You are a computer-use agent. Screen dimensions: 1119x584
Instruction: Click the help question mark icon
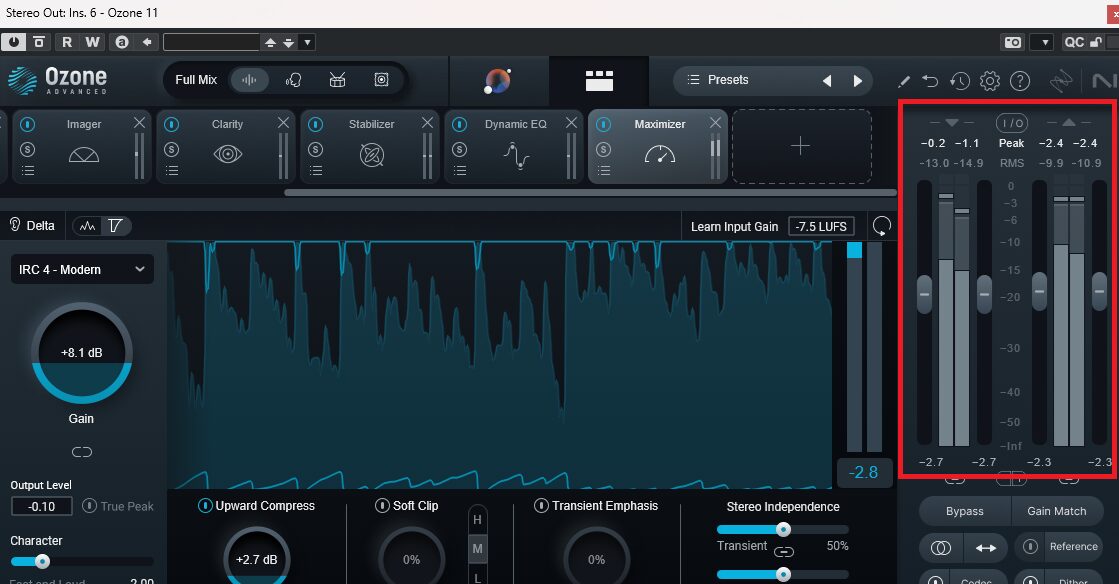pos(1020,81)
